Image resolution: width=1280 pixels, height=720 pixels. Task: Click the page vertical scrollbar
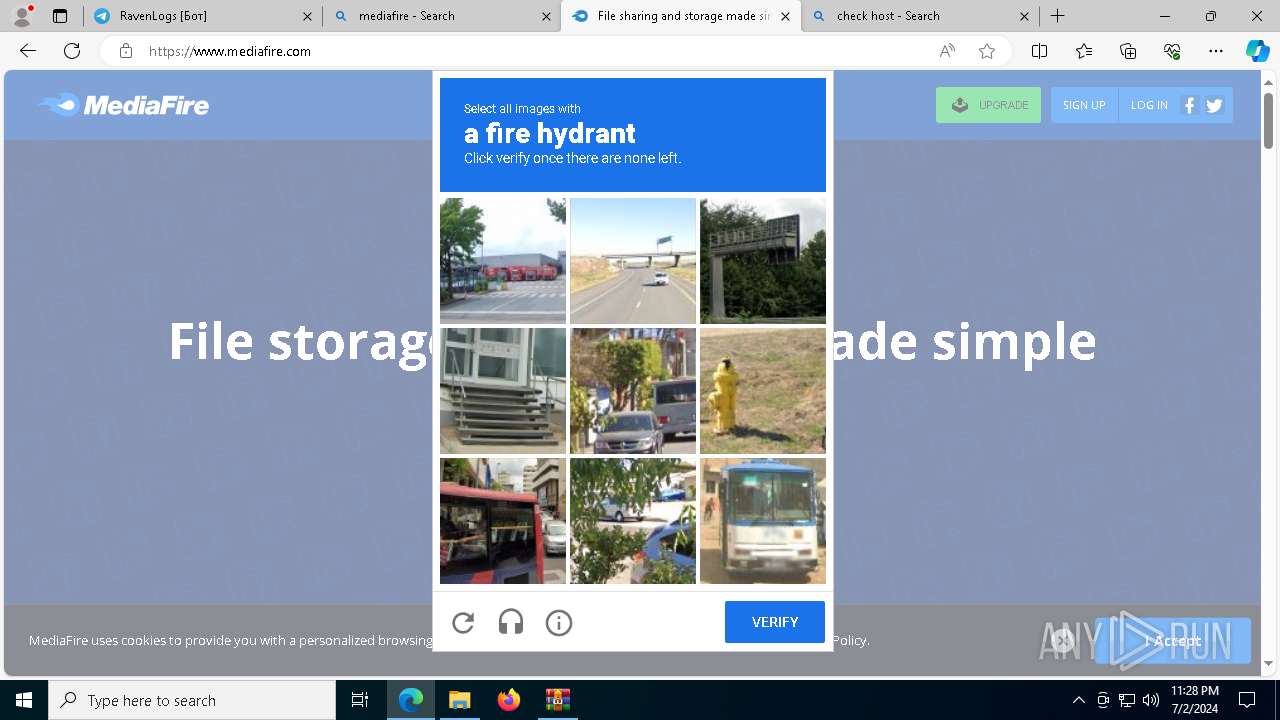click(1269, 120)
